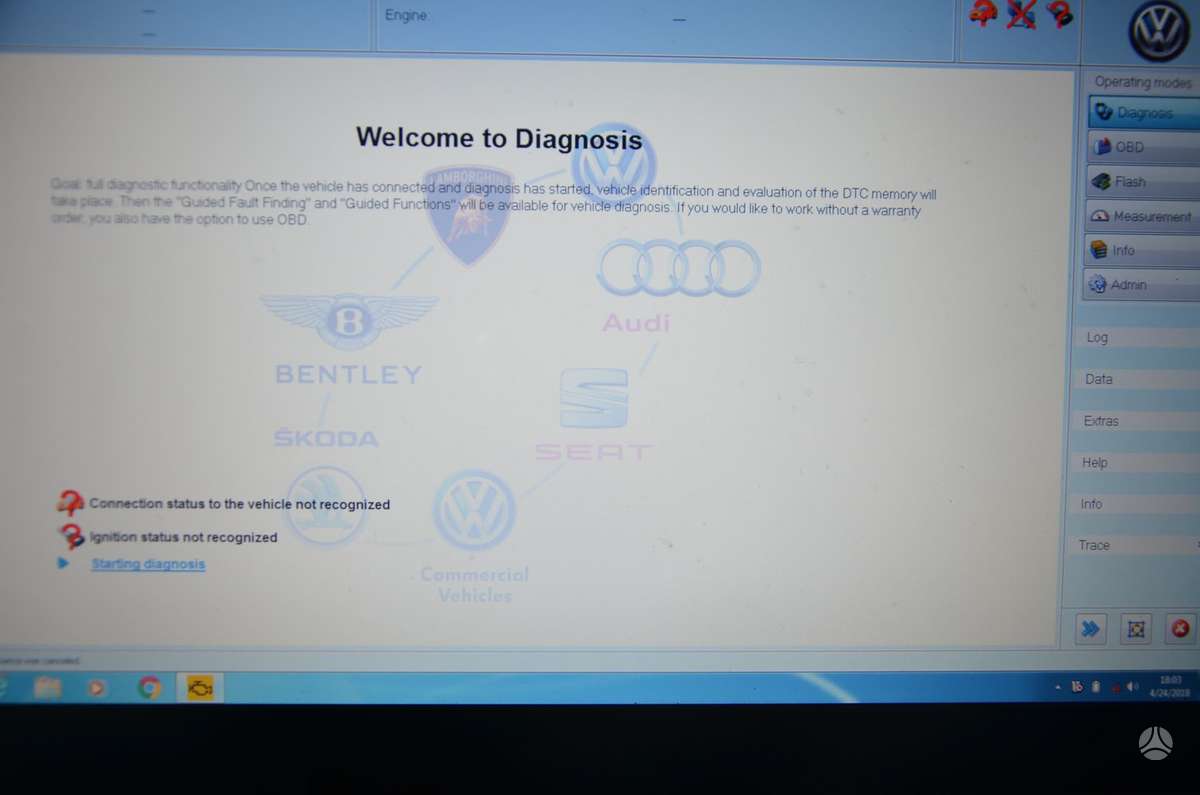Click the battery tray icon

pyautogui.click(x=1095, y=687)
